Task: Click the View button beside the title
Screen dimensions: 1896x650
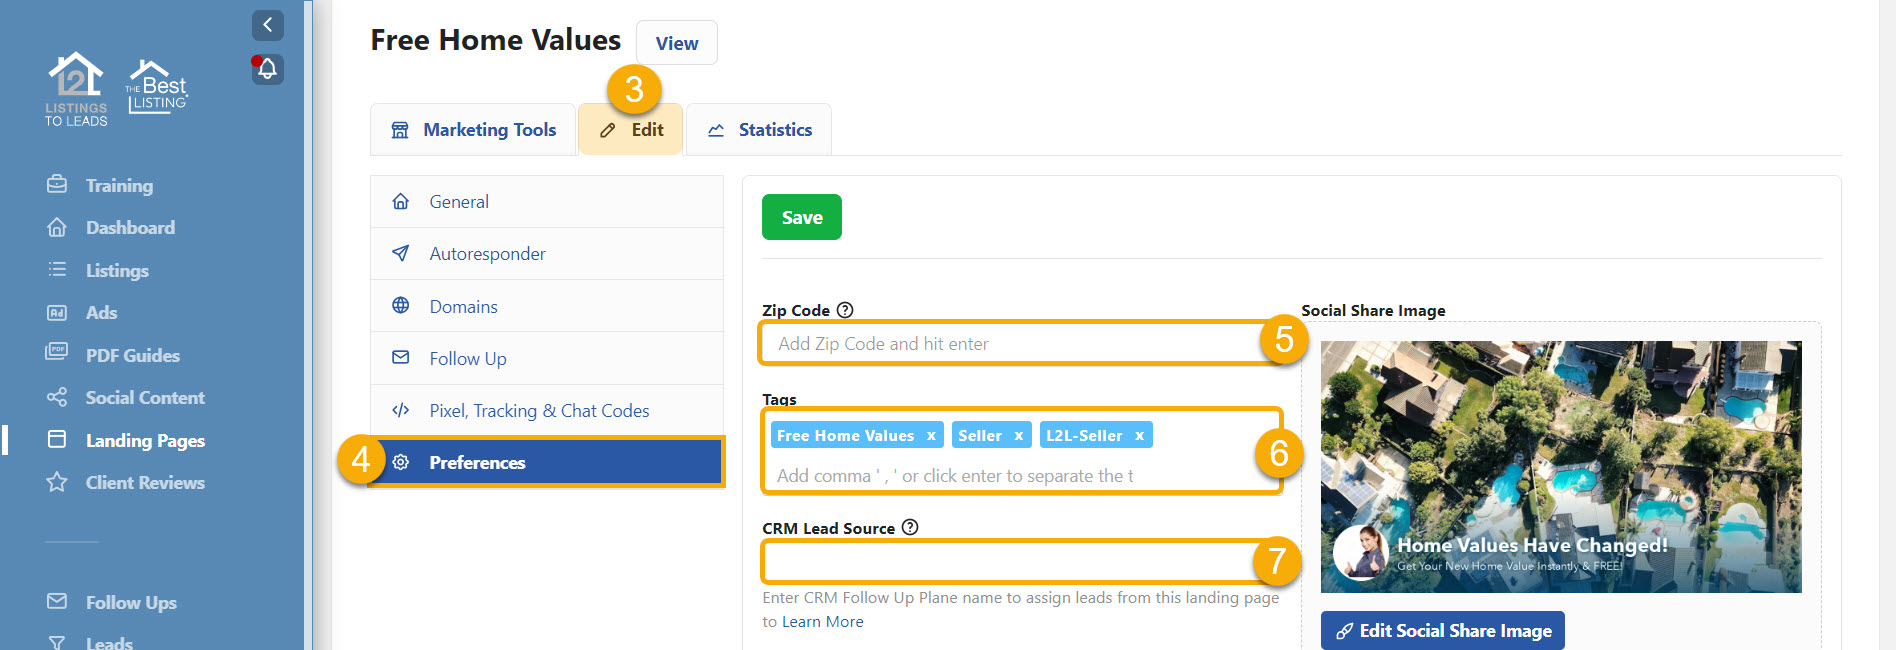Action: click(676, 43)
